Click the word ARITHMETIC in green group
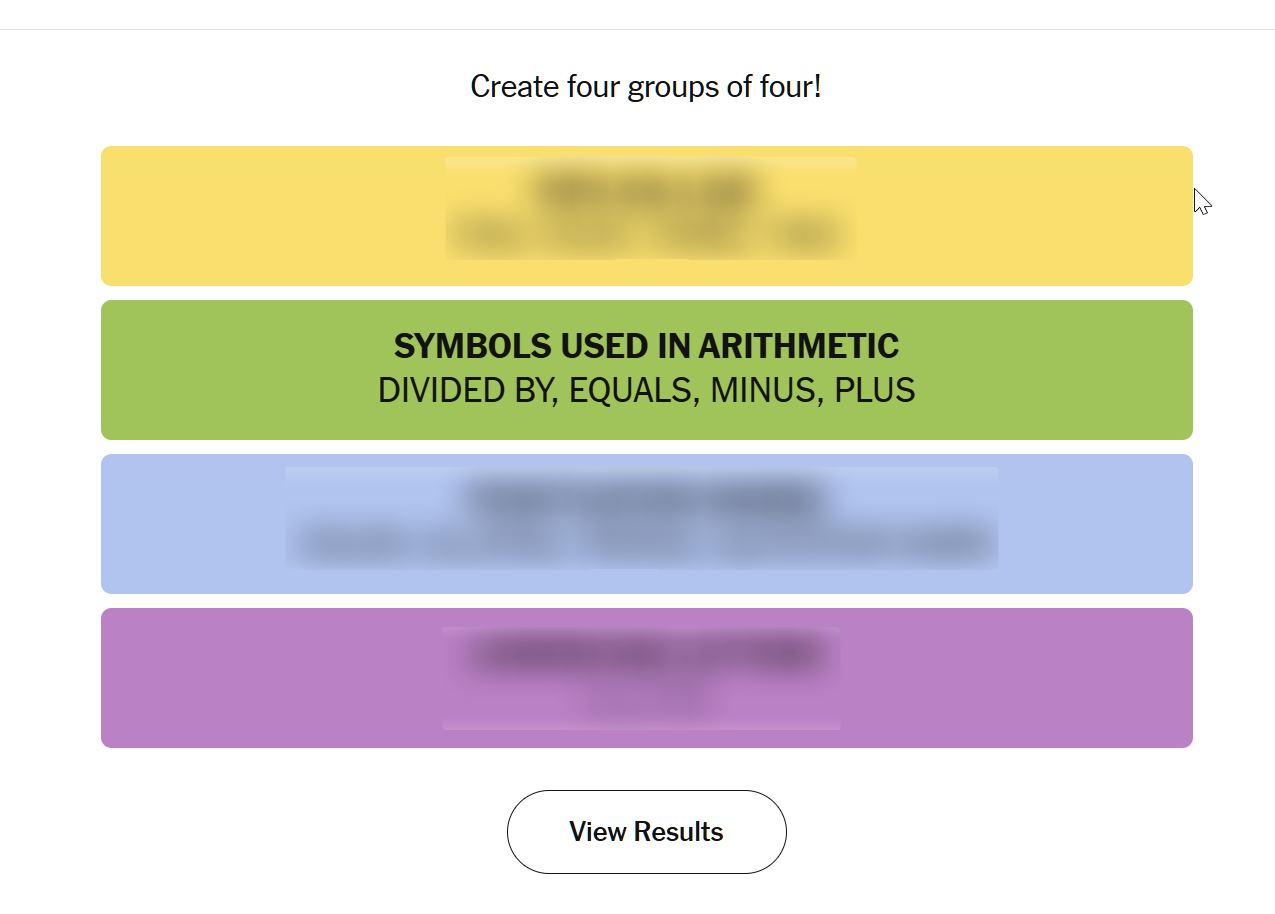Screen dimensions: 1275x914 coord(798,347)
